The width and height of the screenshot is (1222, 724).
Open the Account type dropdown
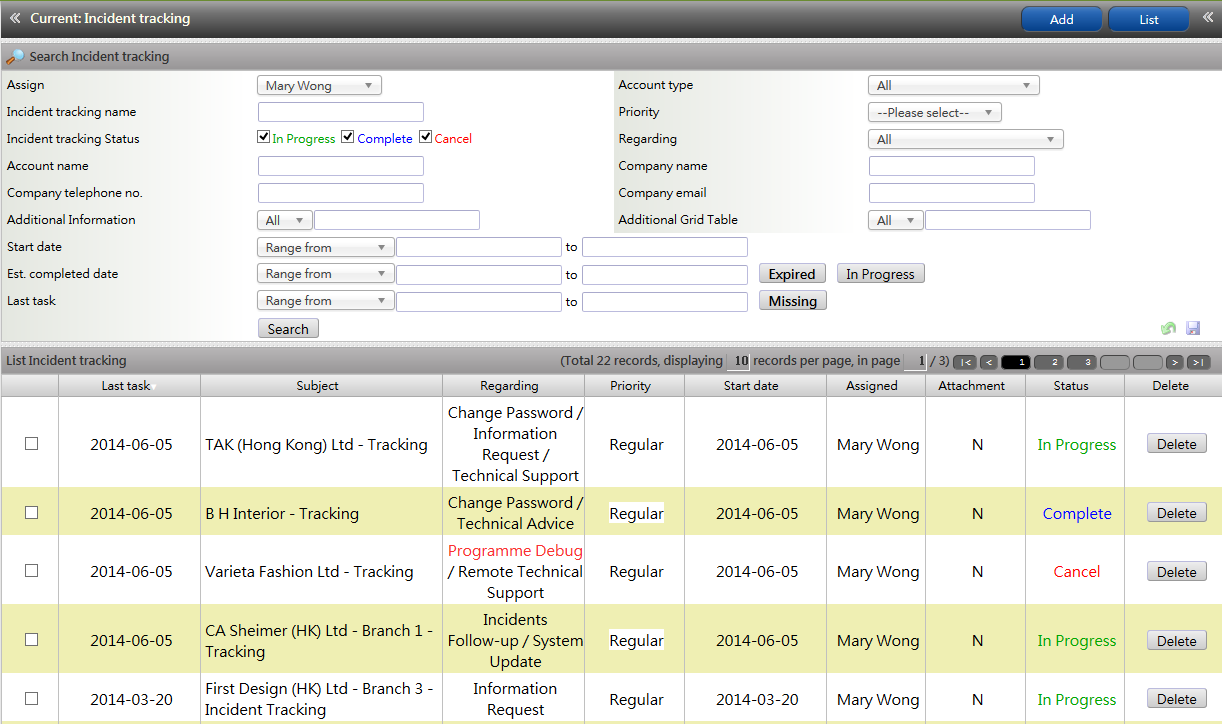954,86
